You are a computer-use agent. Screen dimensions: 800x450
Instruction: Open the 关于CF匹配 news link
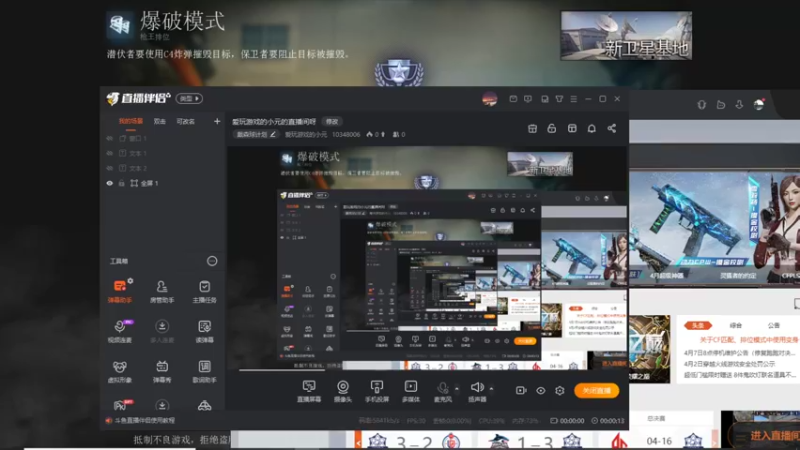pyautogui.click(x=749, y=339)
